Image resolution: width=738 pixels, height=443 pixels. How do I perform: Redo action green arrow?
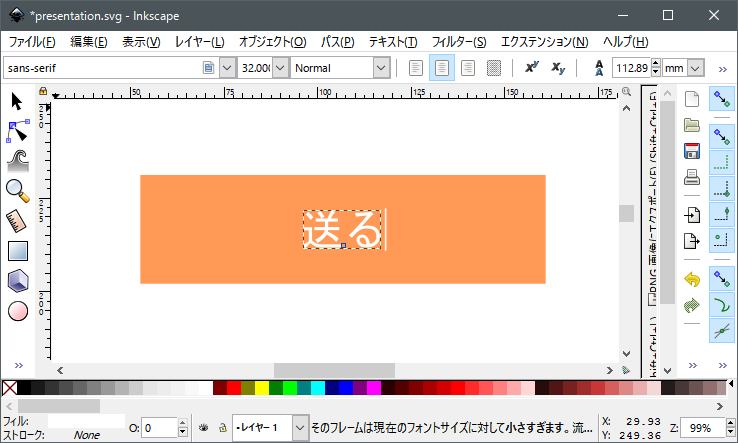coord(692,306)
